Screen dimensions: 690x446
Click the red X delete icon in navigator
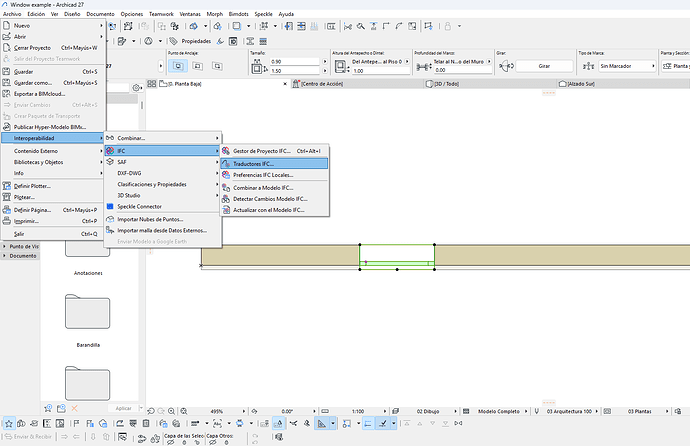74,408
